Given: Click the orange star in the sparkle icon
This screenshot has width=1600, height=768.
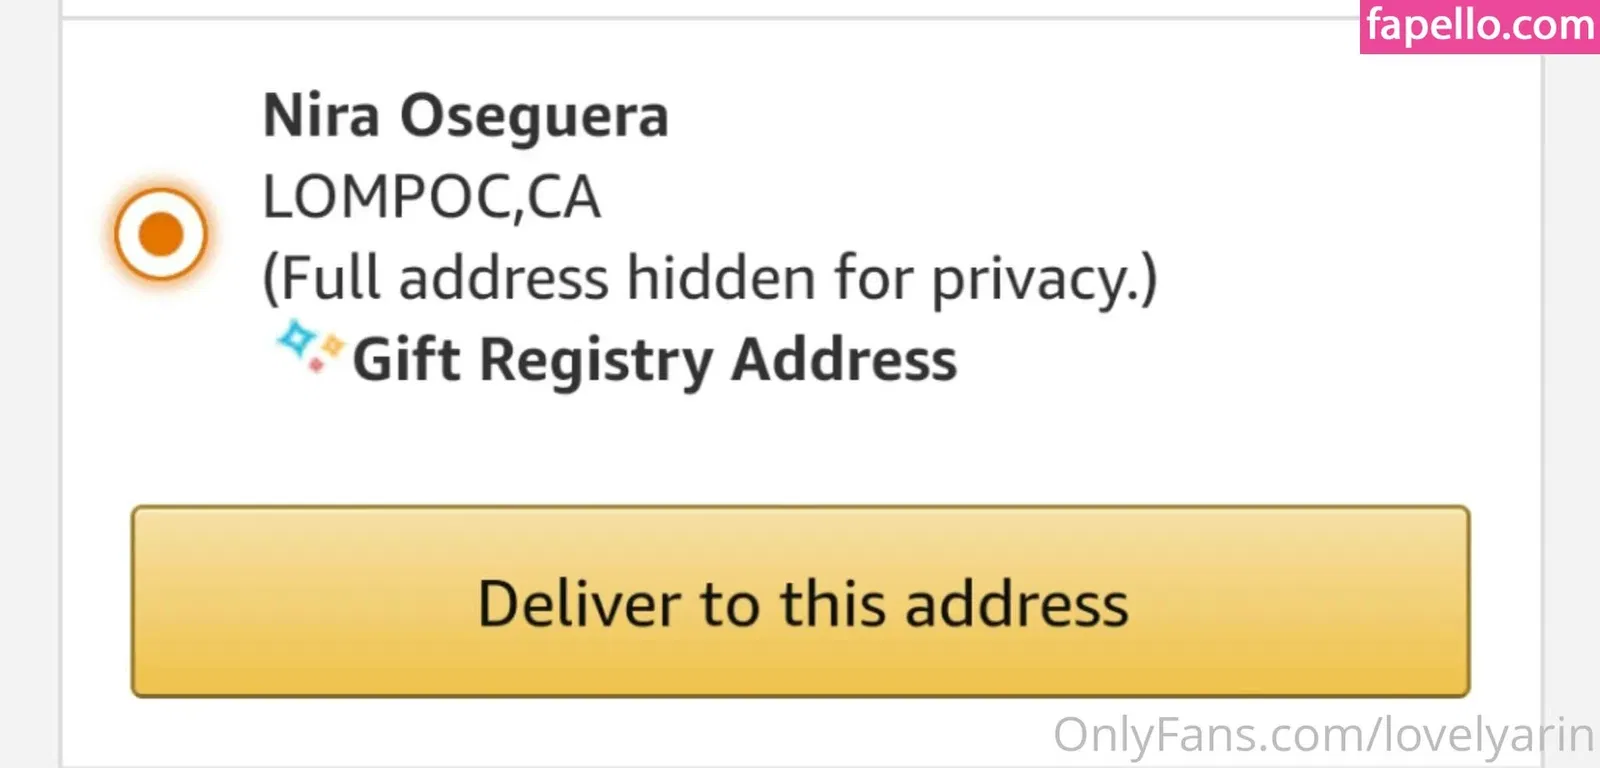Looking at the screenshot, I should tap(331, 346).
